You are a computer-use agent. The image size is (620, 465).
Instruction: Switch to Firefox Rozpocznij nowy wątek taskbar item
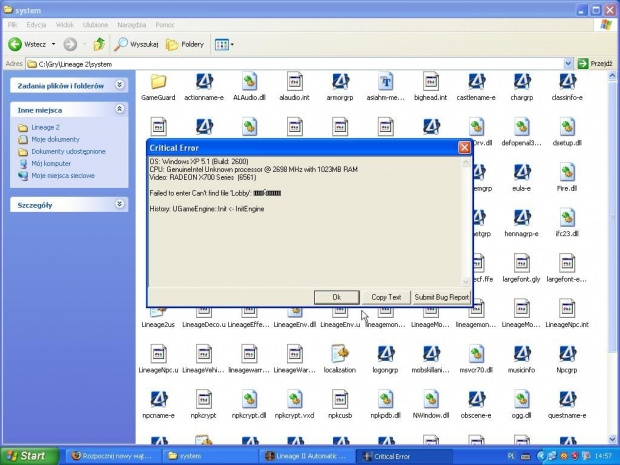(113, 456)
